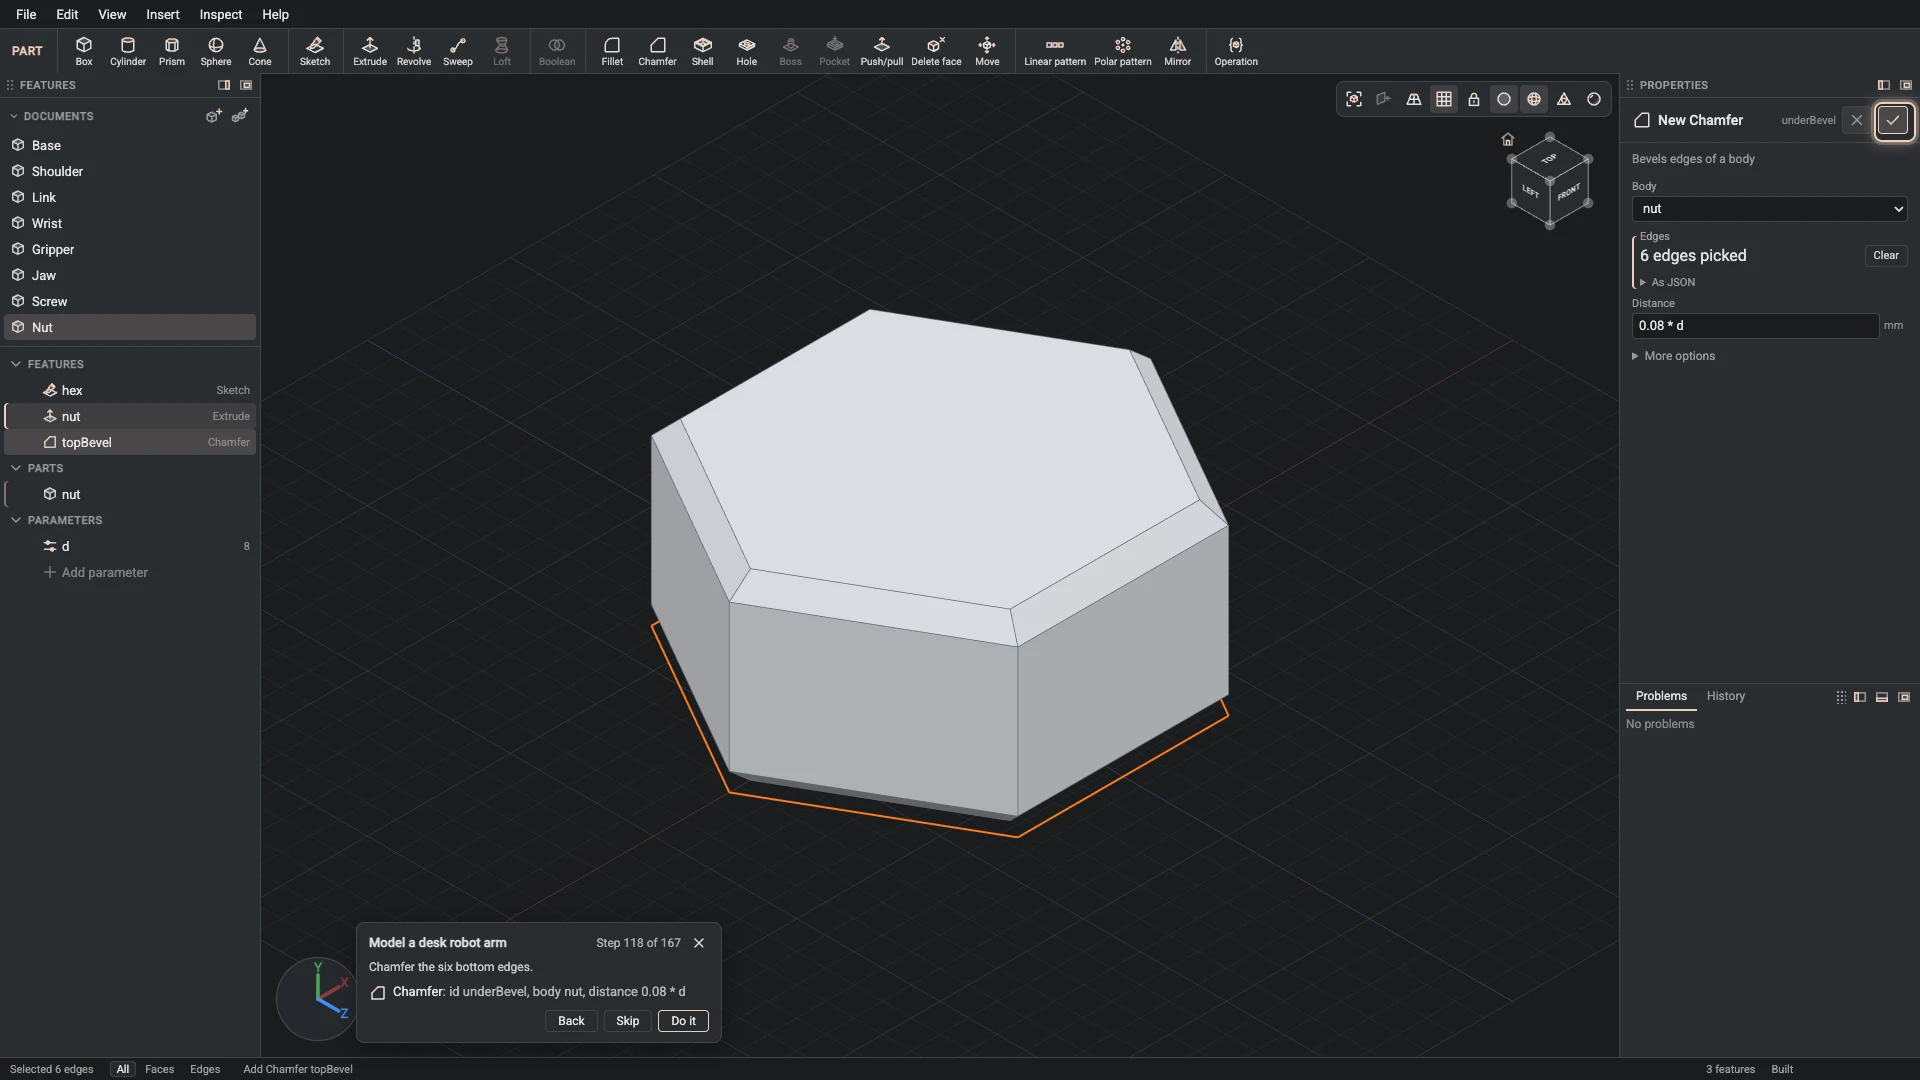Select the Move tool
Screen dimensions: 1920x1080
(x=987, y=51)
